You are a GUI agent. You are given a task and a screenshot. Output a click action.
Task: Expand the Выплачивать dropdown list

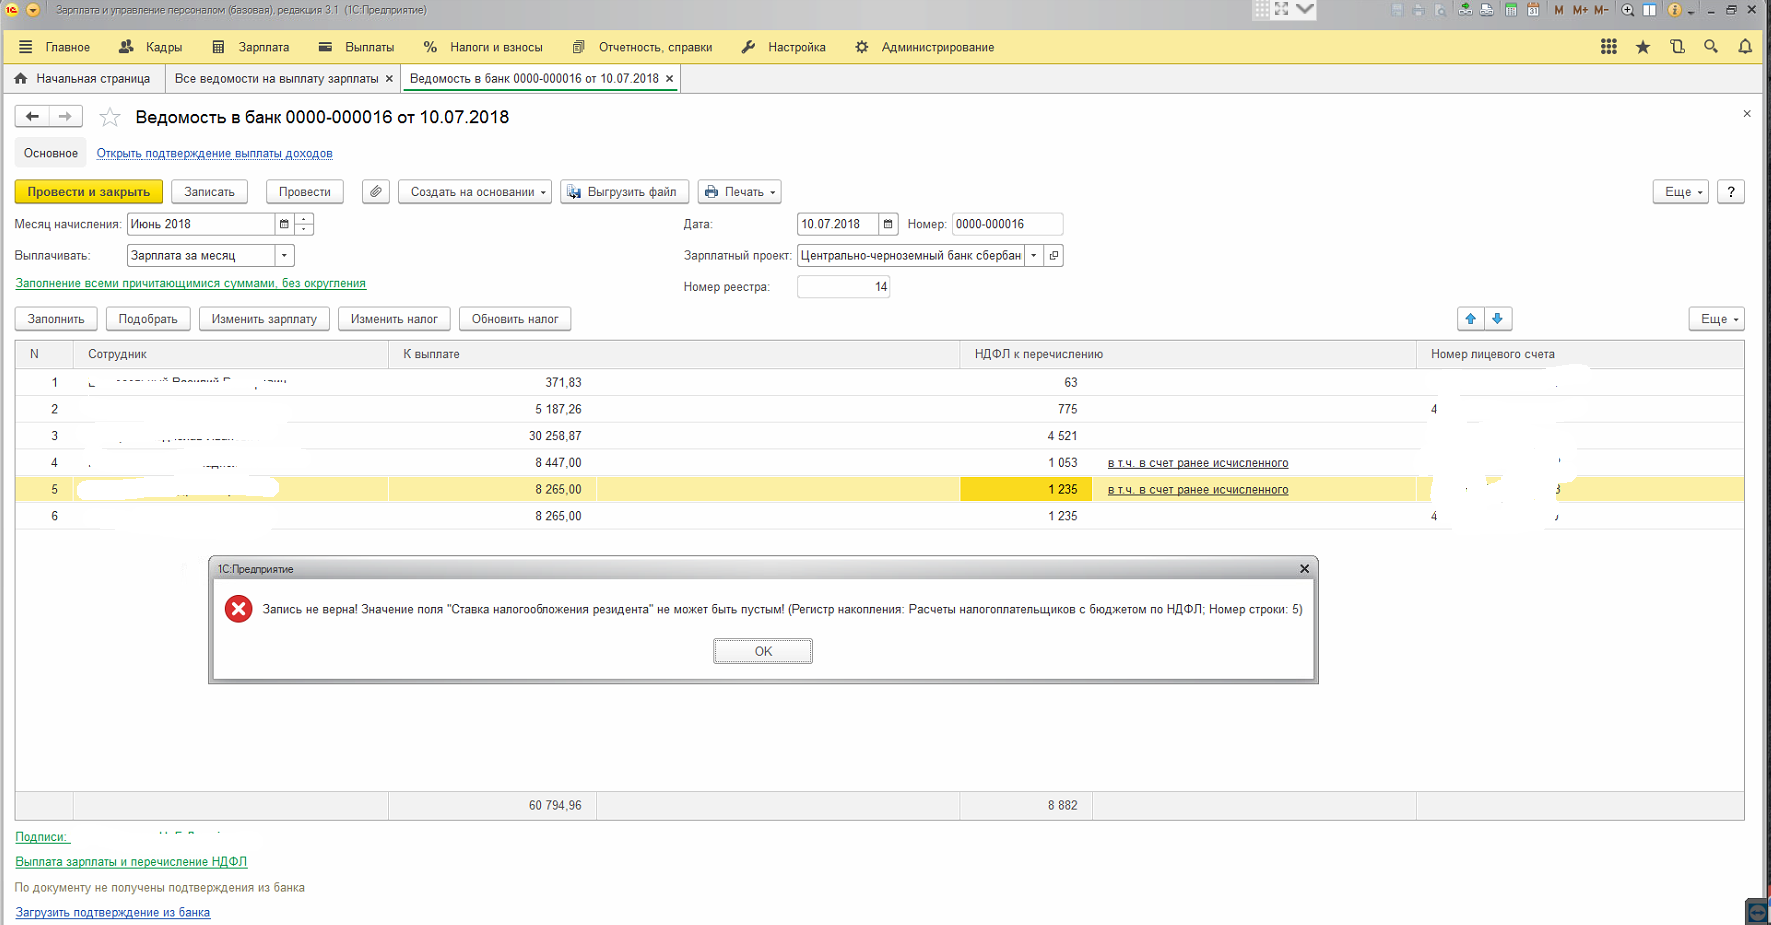pyautogui.click(x=285, y=256)
